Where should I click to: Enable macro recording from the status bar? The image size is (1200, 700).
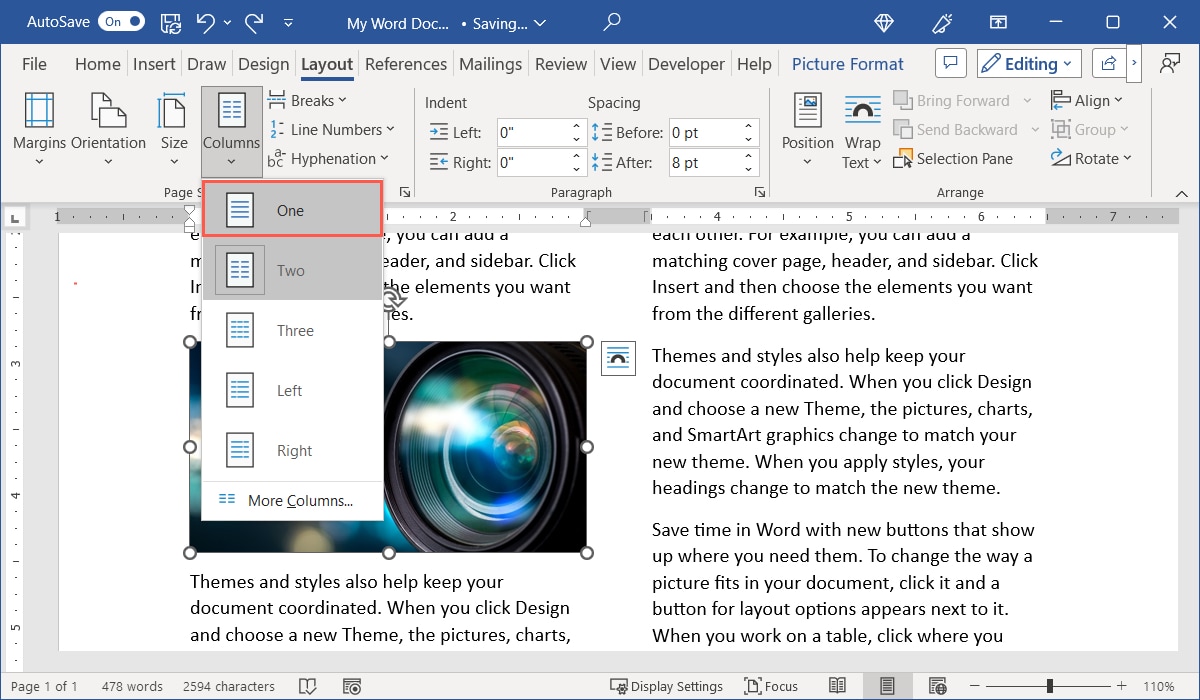pos(352,686)
